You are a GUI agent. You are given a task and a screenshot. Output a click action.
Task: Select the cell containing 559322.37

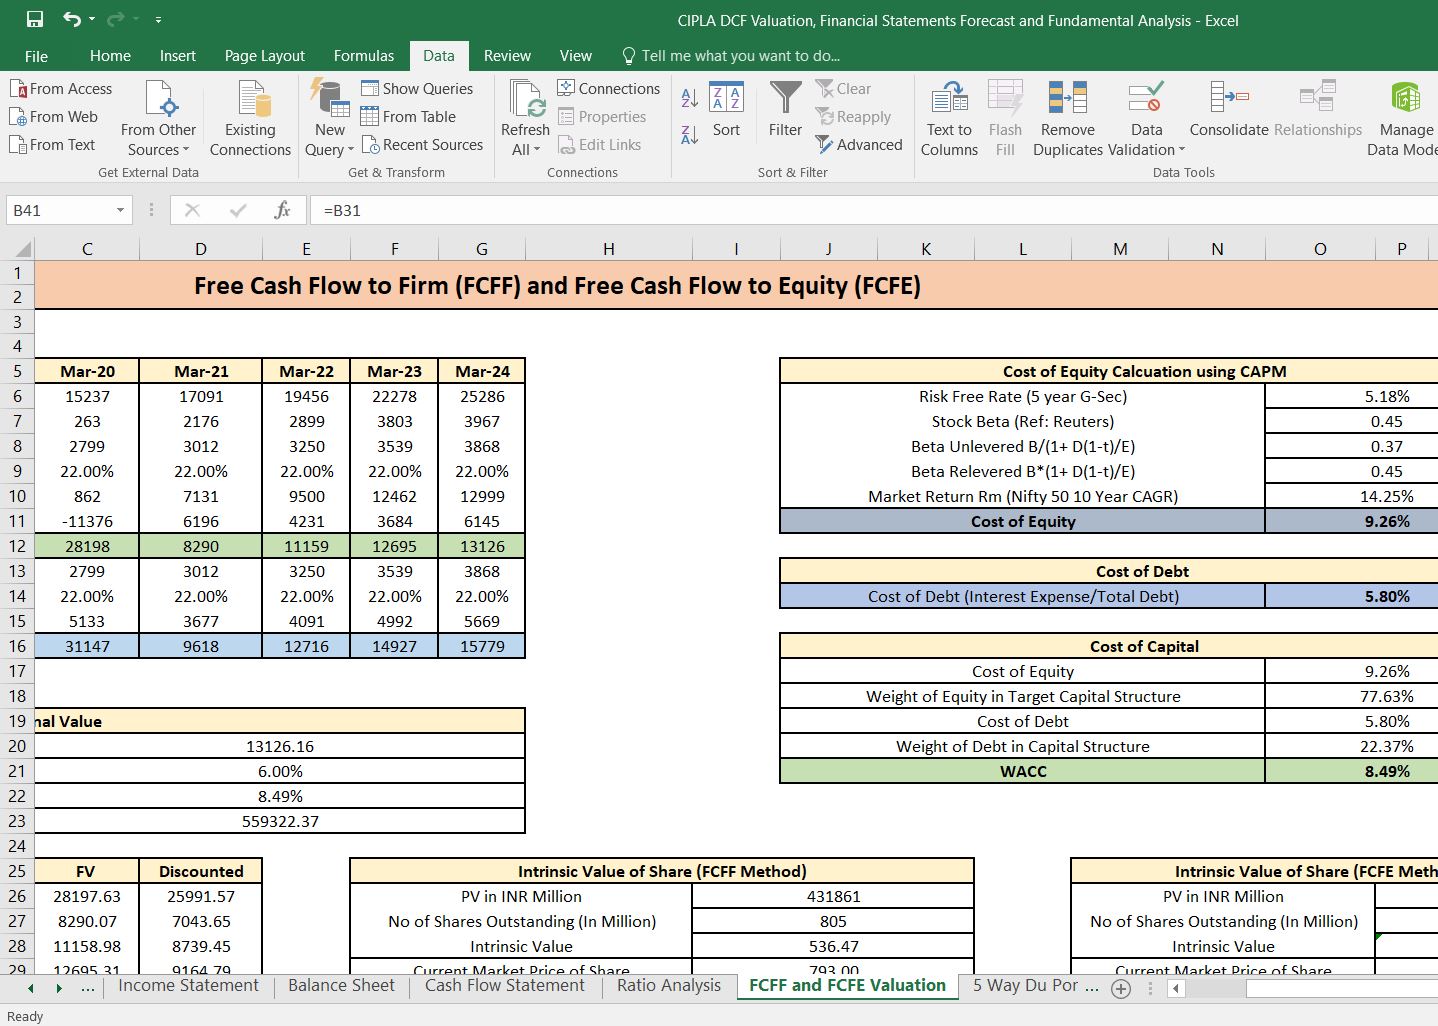(280, 821)
